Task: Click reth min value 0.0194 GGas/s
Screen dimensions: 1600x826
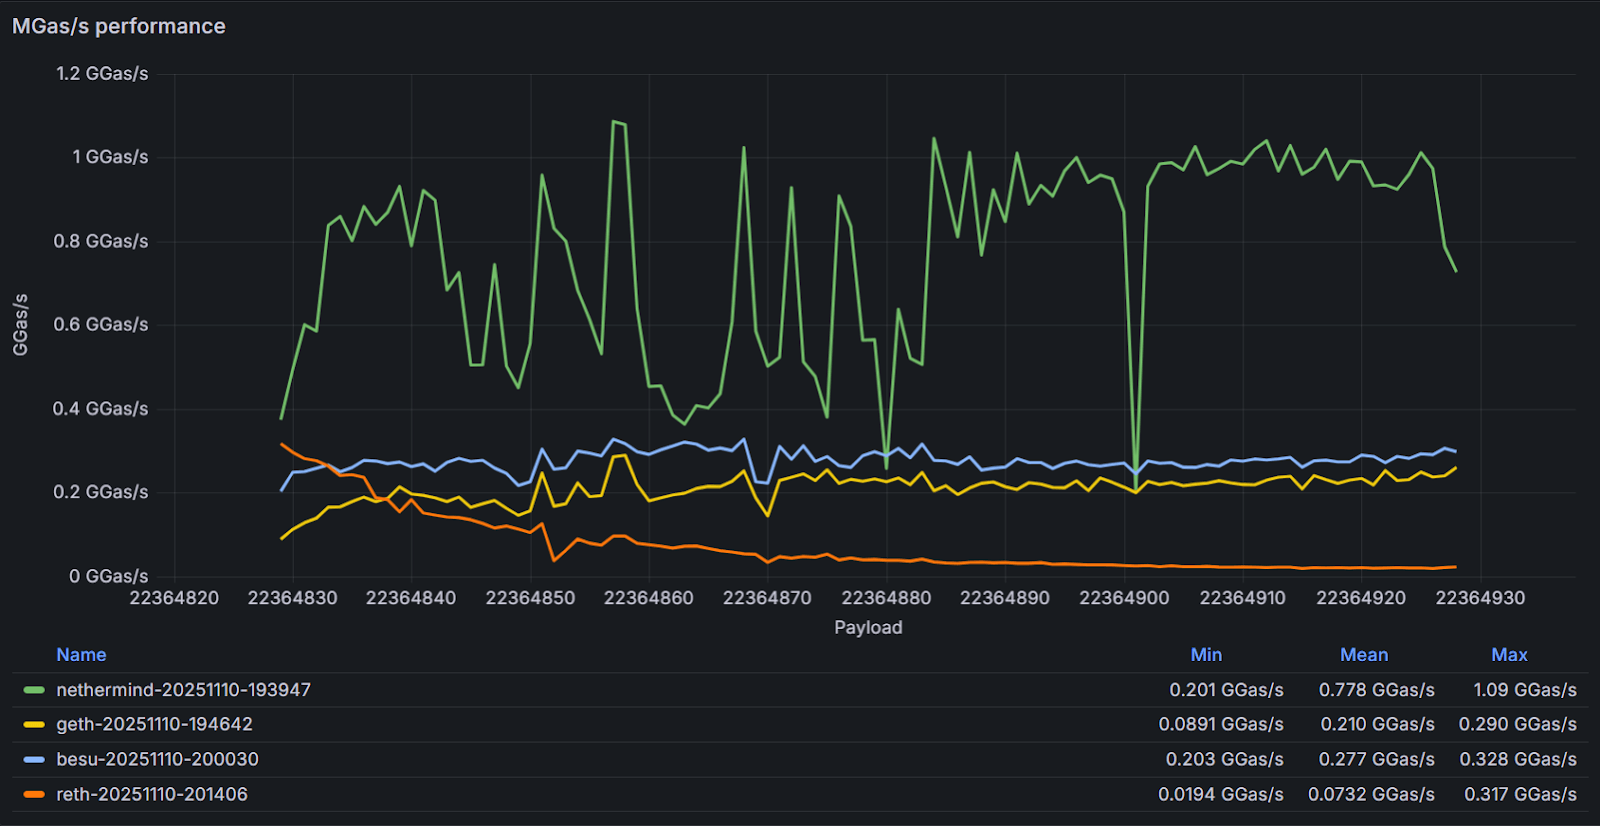Action: point(1221,794)
